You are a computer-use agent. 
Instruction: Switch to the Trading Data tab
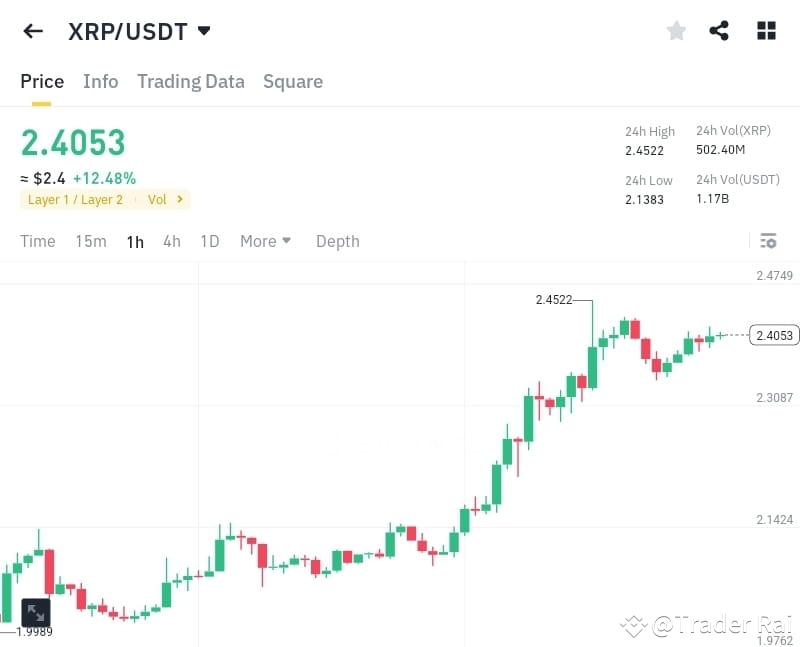tap(191, 81)
